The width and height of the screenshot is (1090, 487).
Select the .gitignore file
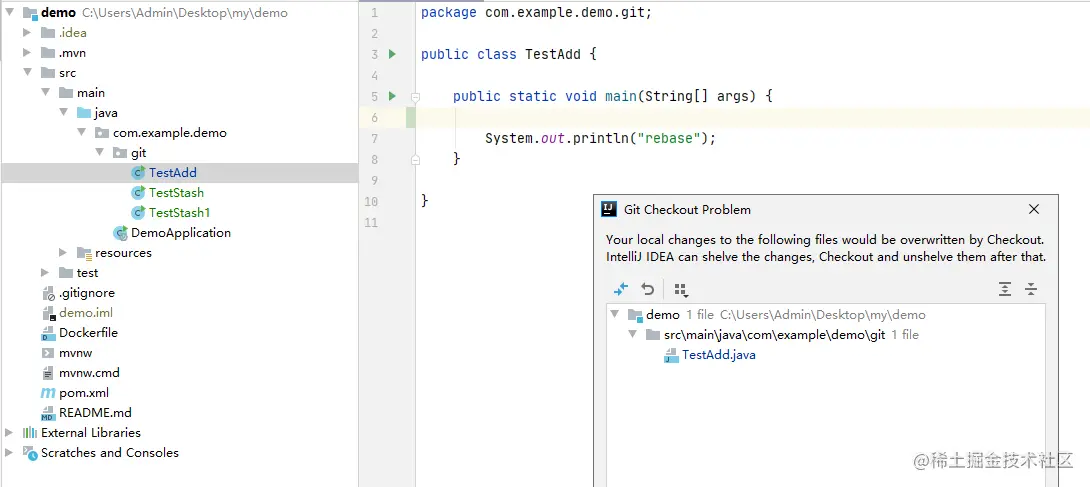[x=87, y=293]
